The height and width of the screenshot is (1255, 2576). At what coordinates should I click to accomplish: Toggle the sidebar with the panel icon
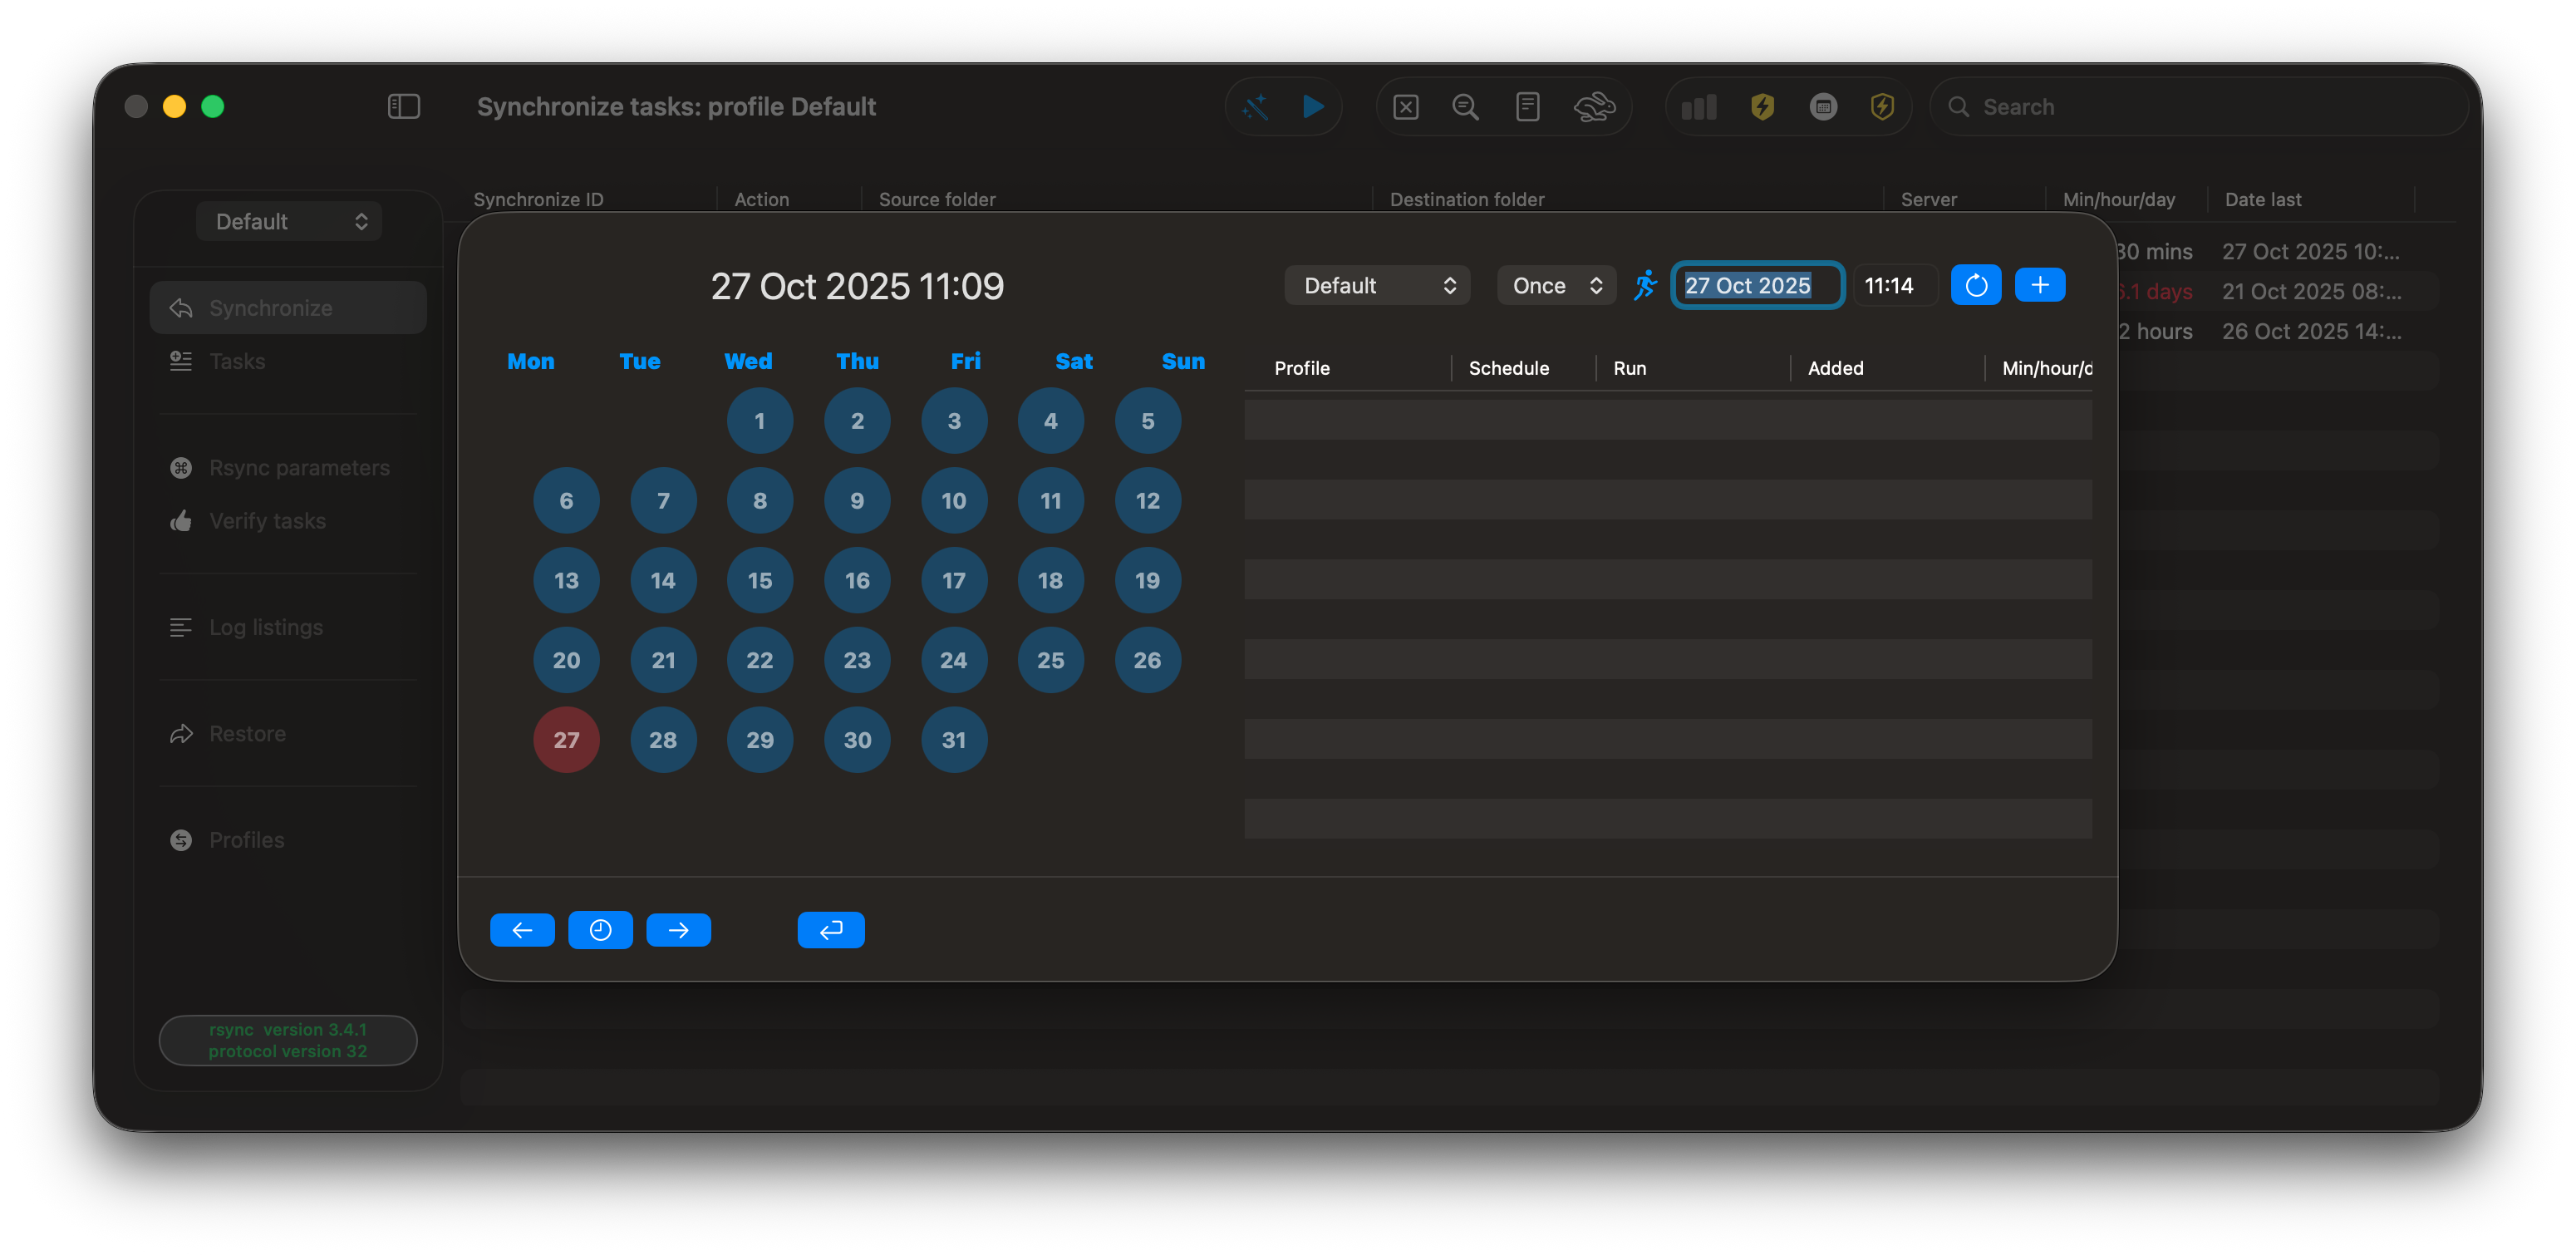(x=403, y=107)
